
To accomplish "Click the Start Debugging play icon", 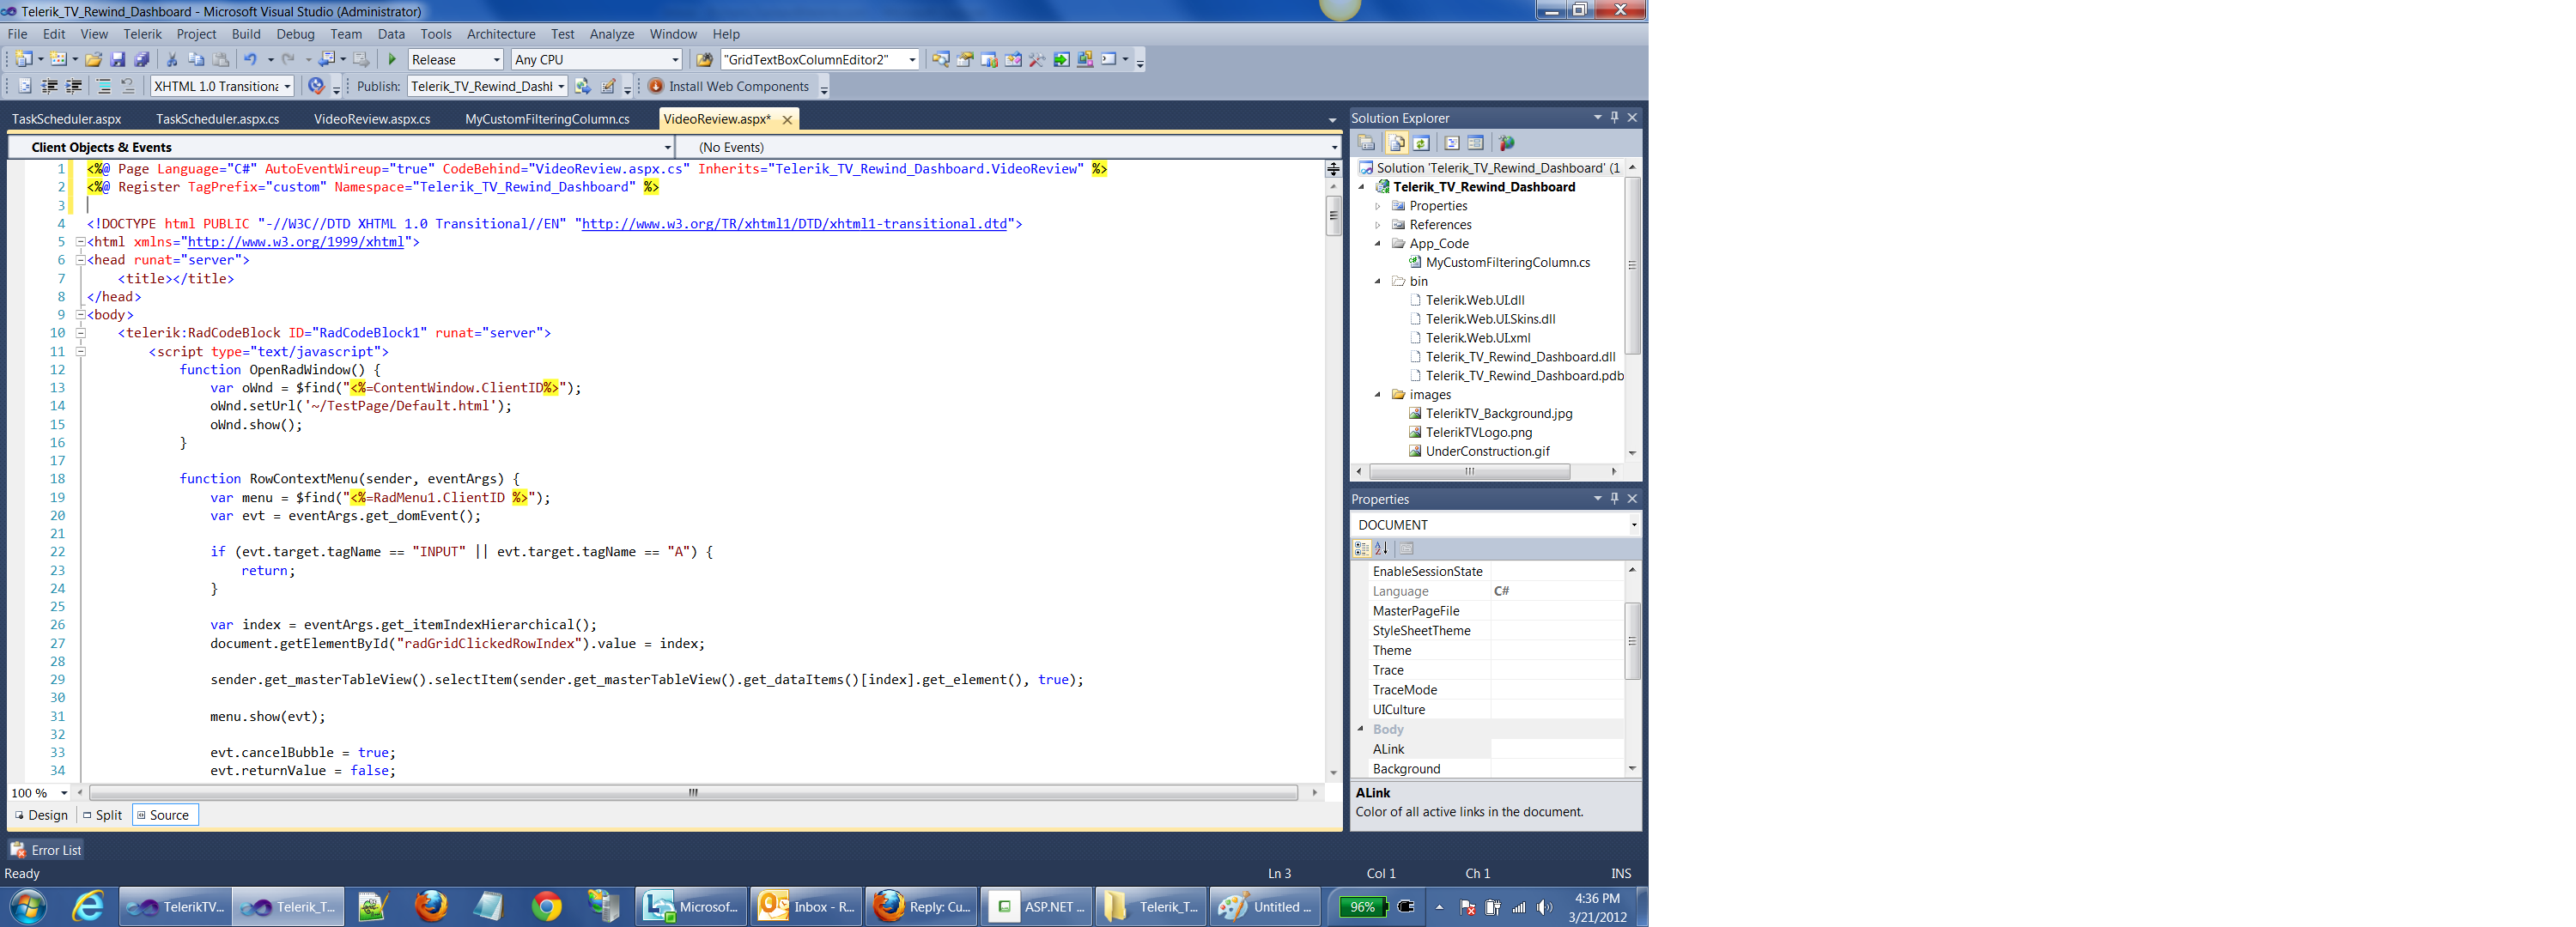I will coord(392,60).
